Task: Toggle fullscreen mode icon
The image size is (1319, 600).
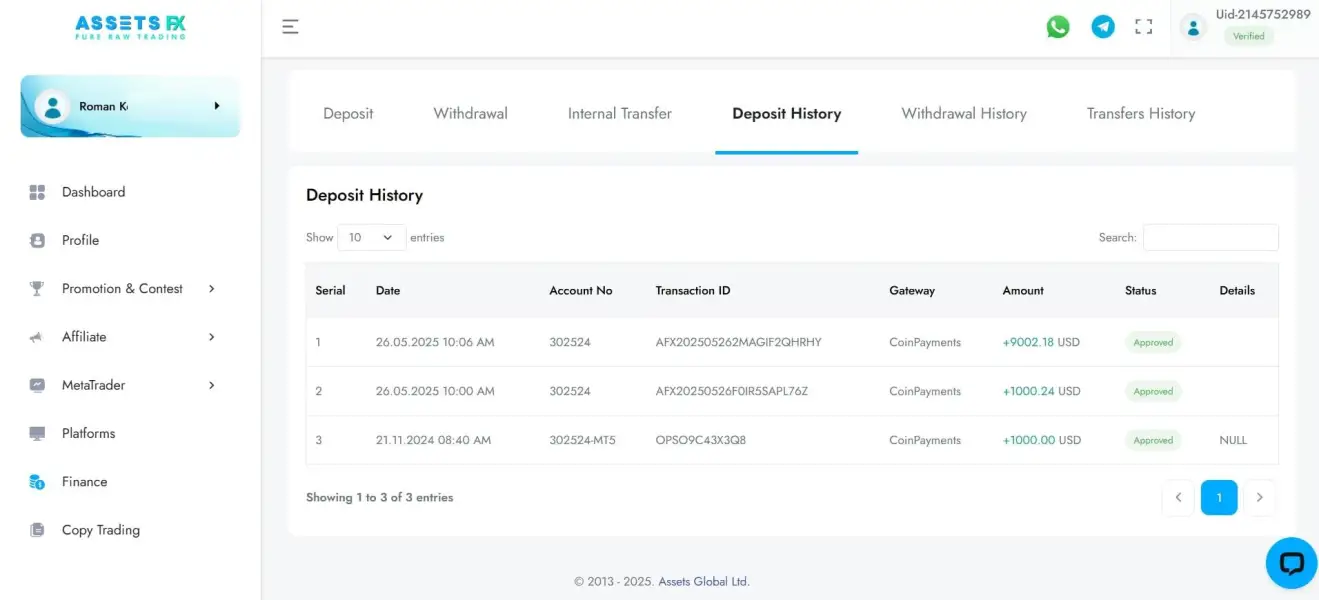Action: (x=1144, y=27)
